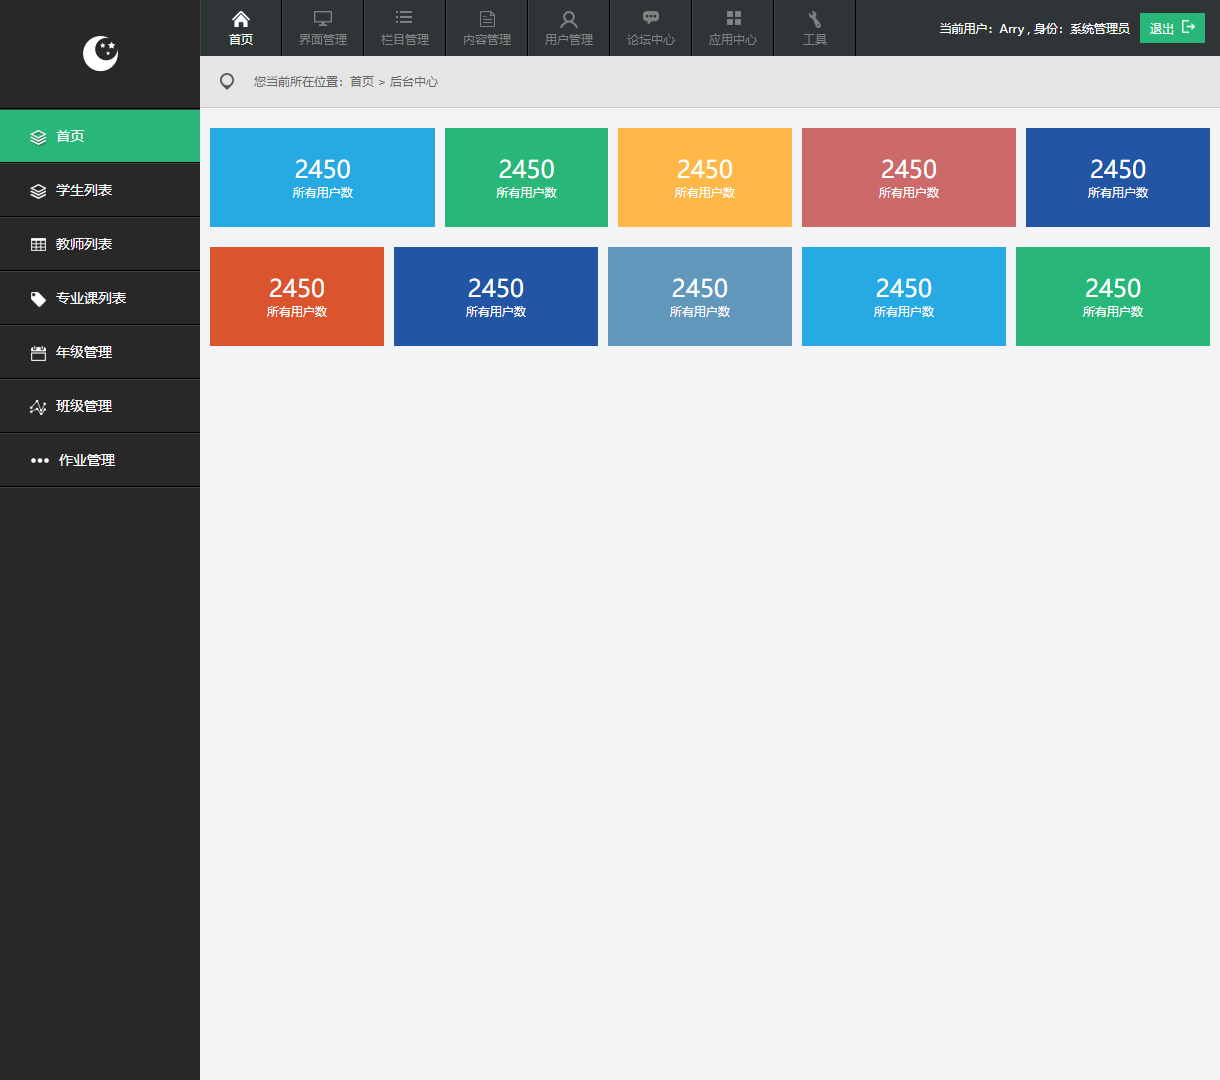Click the wrench icon for 工具

point(815,19)
